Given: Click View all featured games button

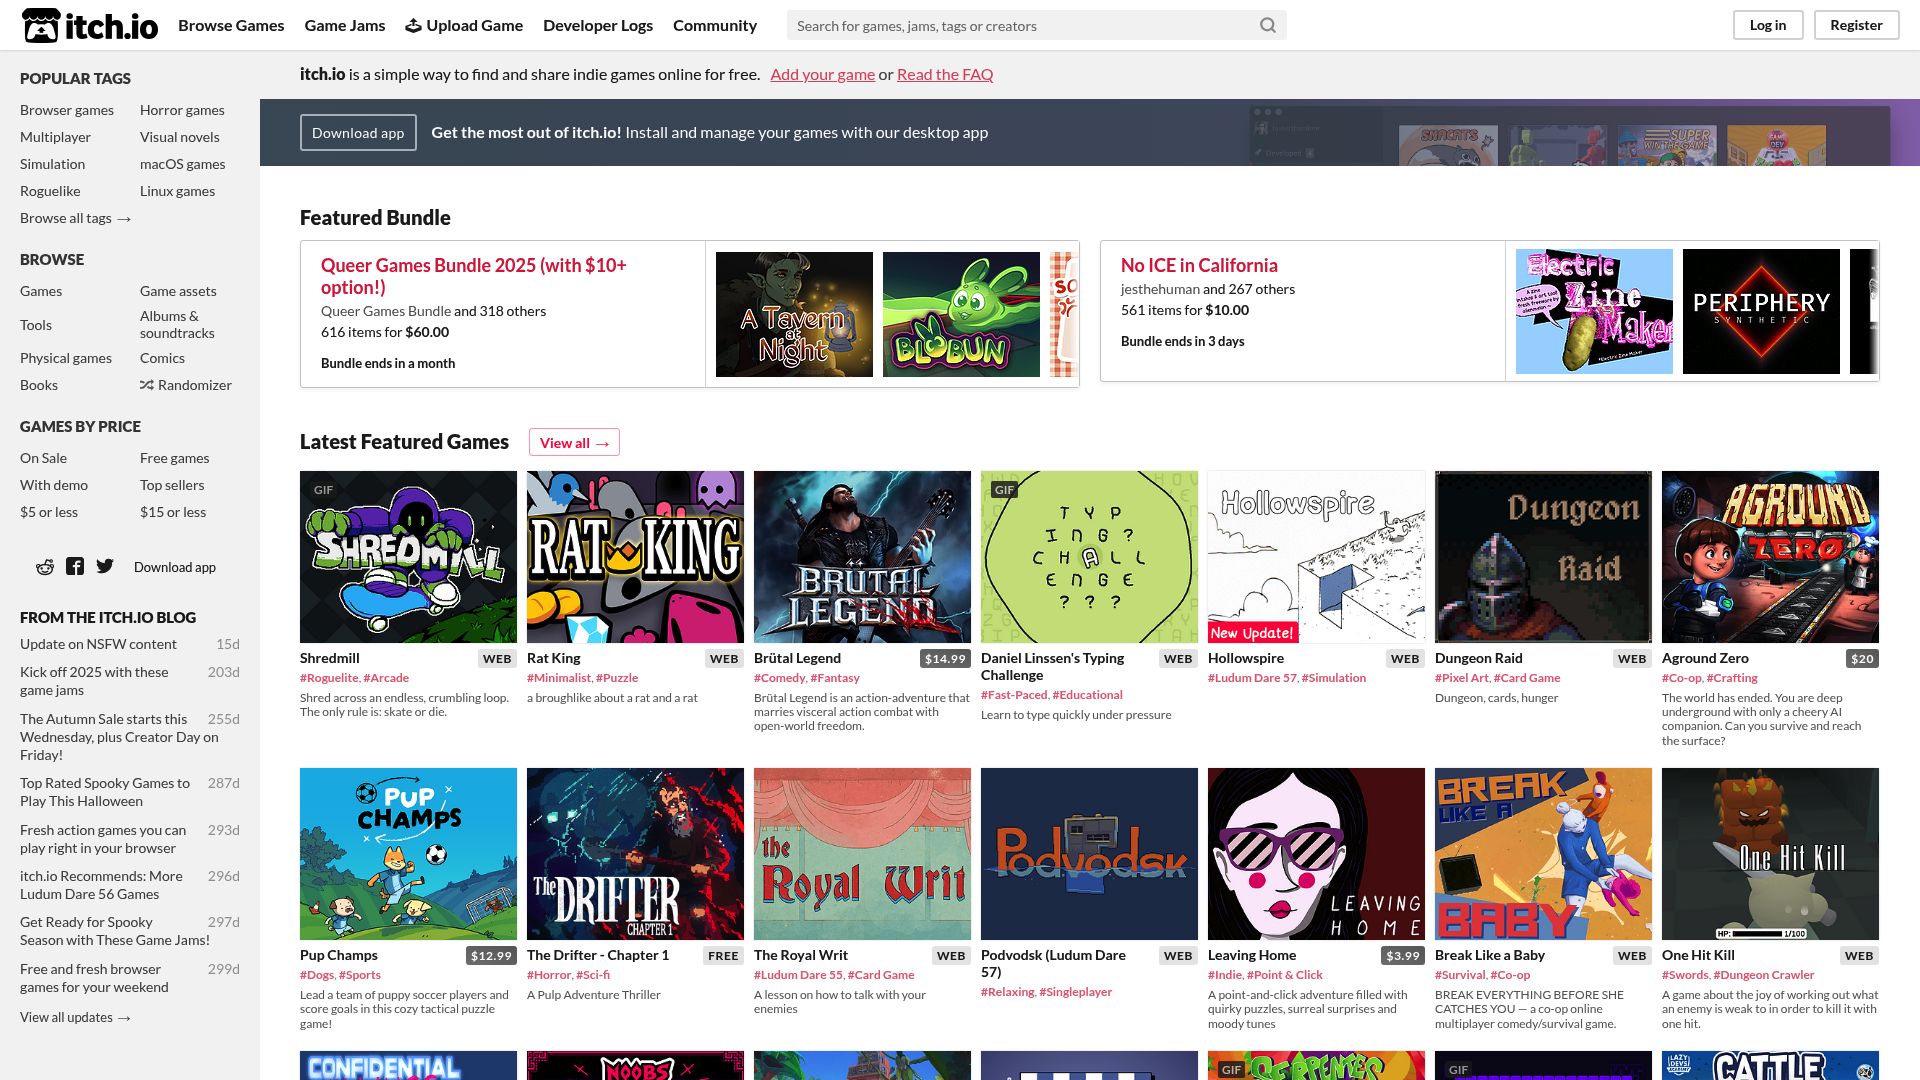Looking at the screenshot, I should 574,442.
